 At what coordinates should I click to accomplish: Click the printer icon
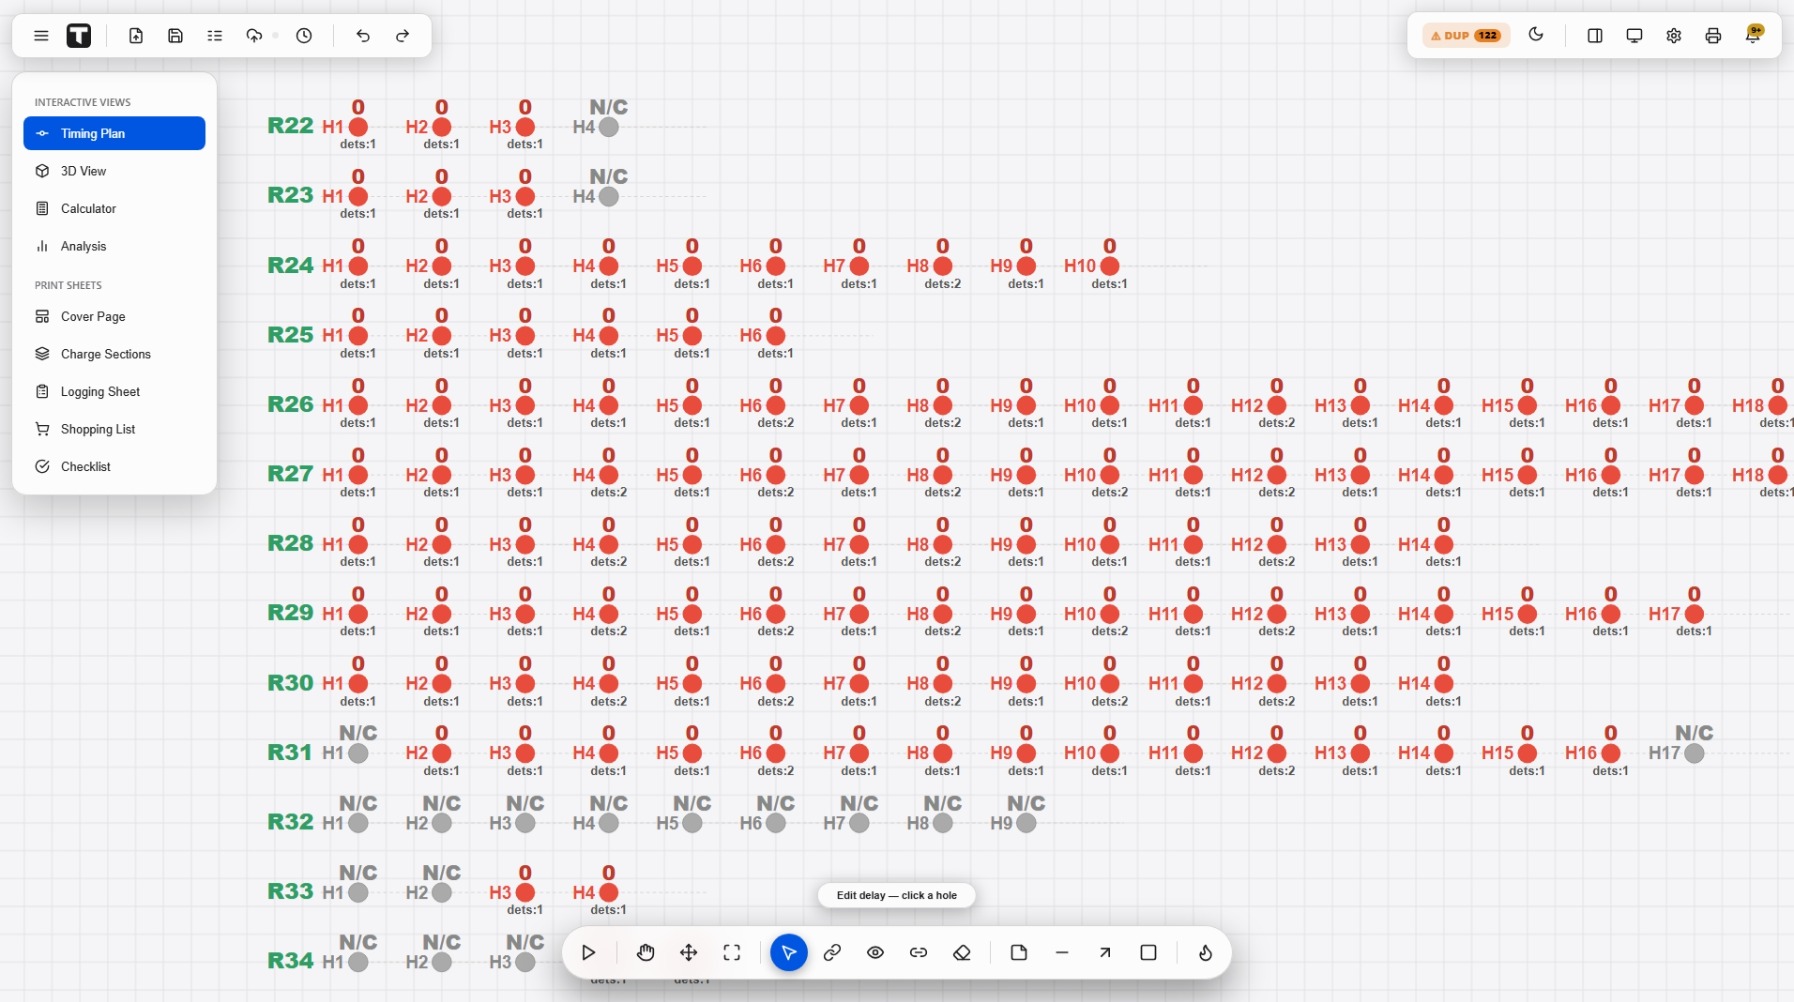1713,36
